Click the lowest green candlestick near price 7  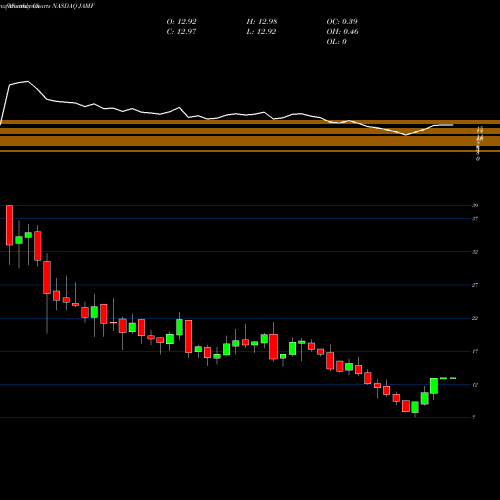[415, 407]
